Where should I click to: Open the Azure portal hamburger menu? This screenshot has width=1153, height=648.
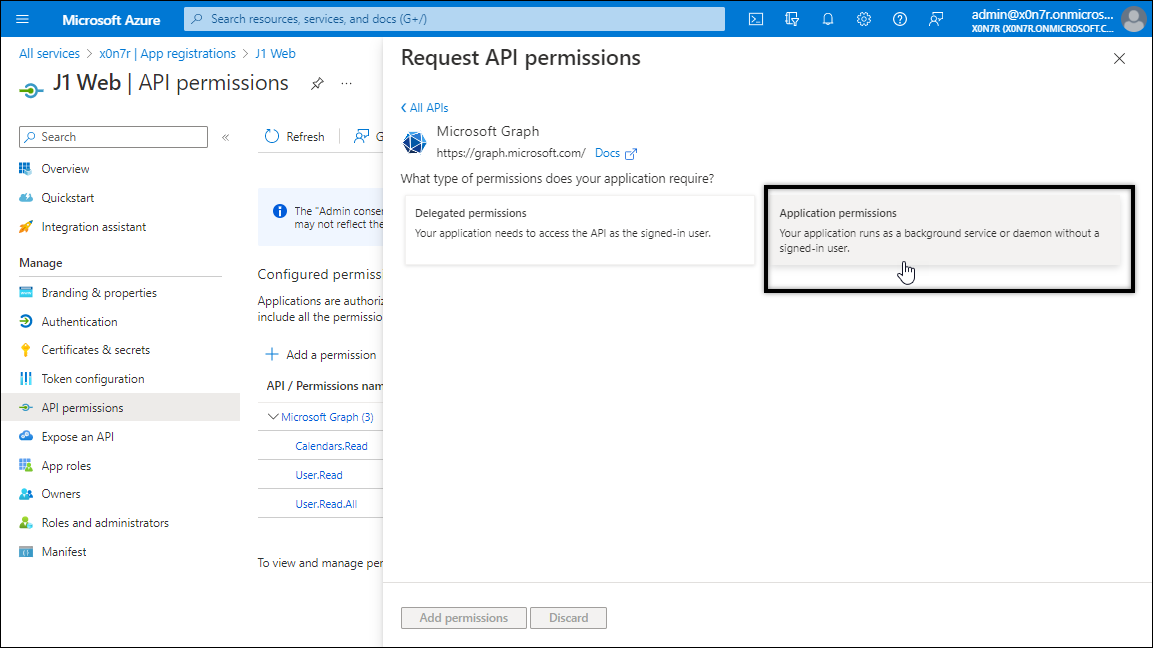click(x=23, y=19)
